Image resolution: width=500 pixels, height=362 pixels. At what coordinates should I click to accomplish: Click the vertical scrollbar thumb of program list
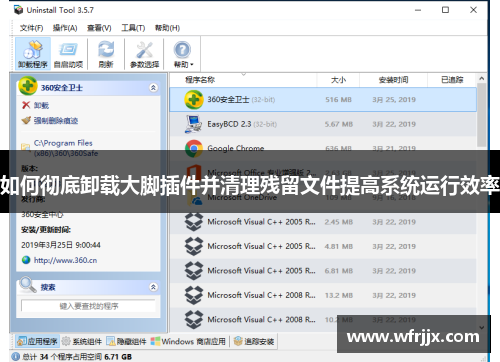point(481,115)
